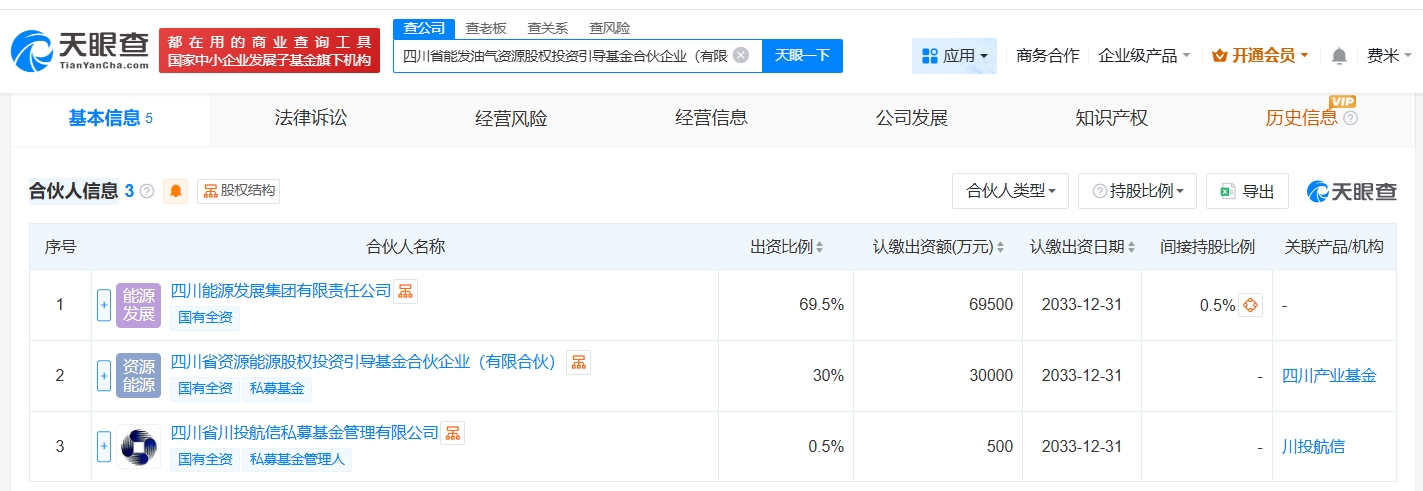This screenshot has height=491, width=1423.
Task: Expand row 1 with plus button
Action: tap(104, 305)
